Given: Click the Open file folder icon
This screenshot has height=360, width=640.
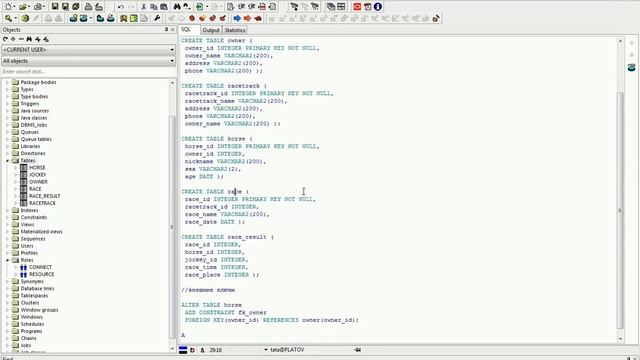Looking at the screenshot, I should [23, 7].
